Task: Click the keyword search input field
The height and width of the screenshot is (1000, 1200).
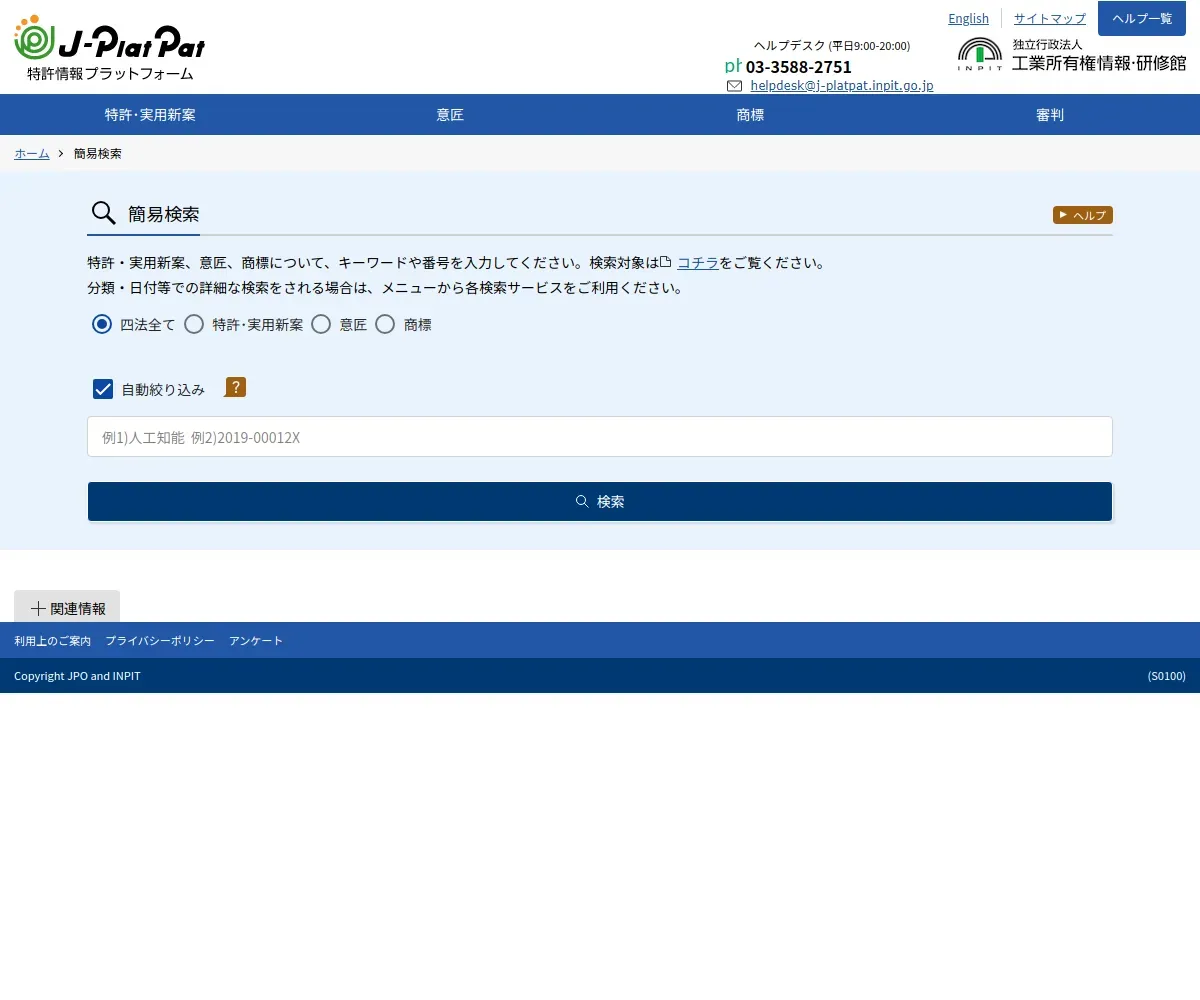Action: pos(600,437)
